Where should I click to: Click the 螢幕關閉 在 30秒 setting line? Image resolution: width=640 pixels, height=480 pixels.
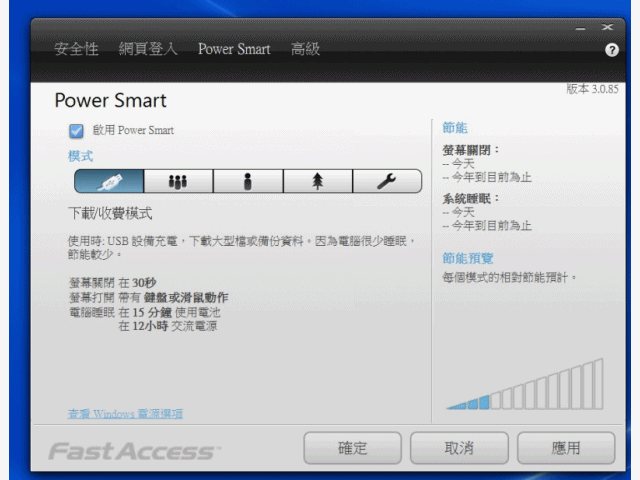113,282
